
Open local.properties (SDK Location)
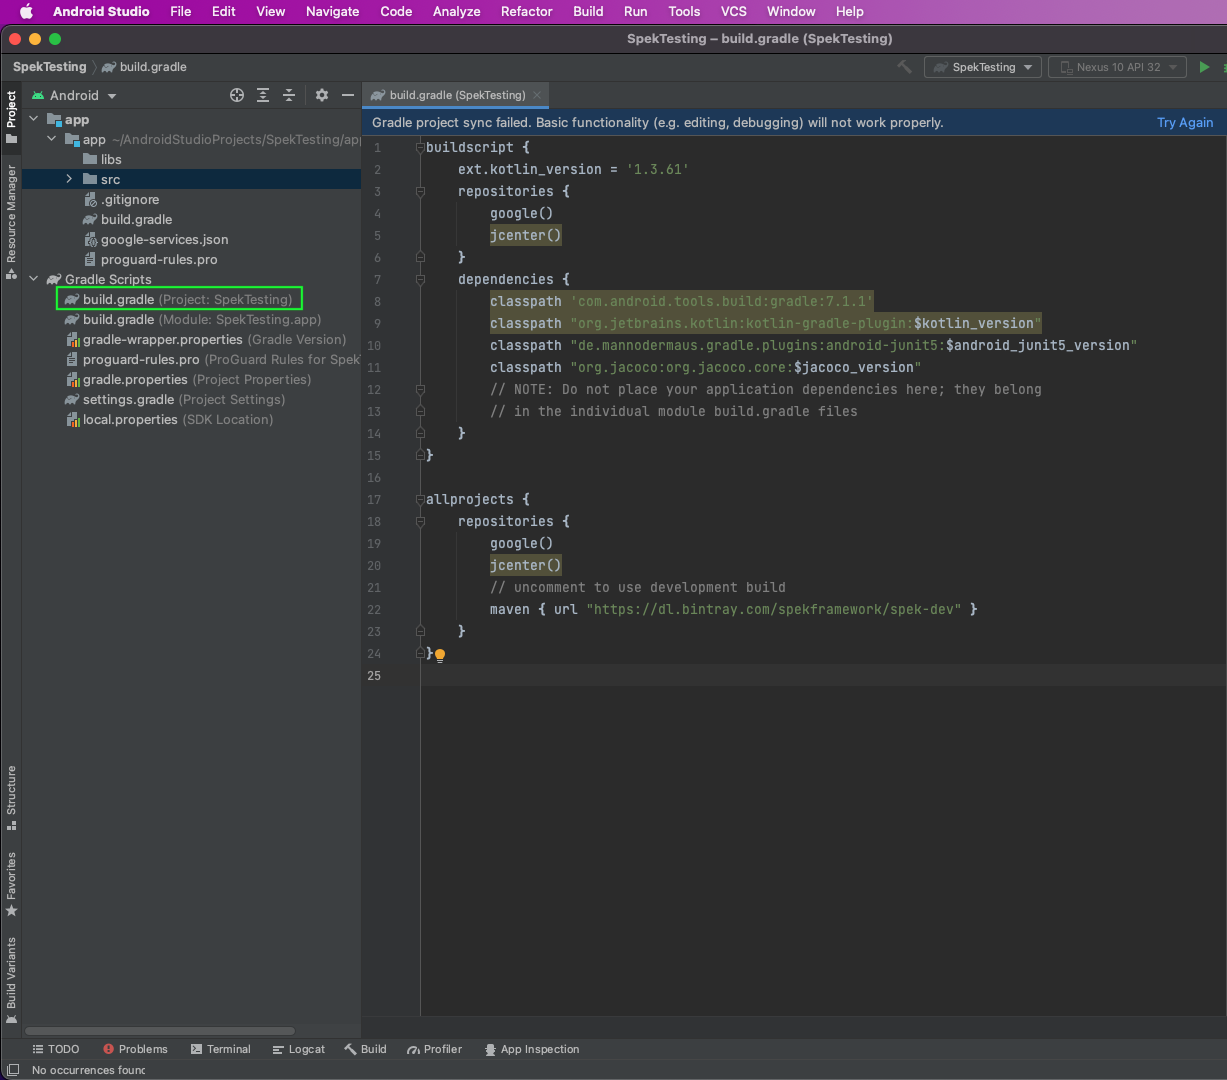[x=170, y=419]
